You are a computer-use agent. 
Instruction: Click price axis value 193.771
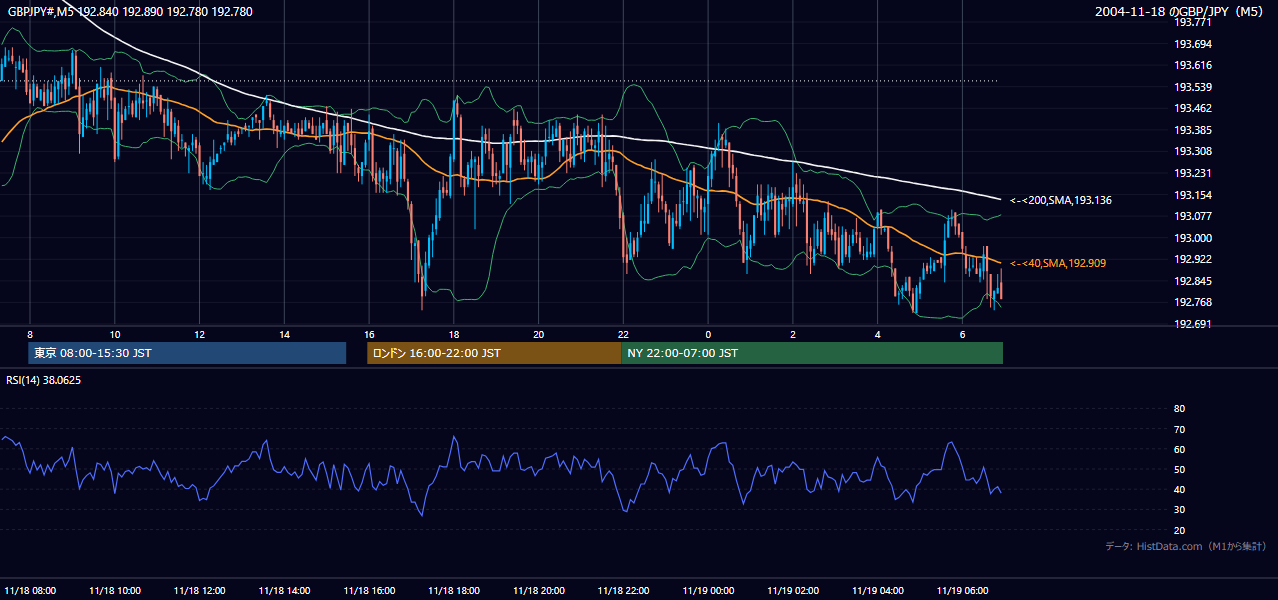[1193, 22]
